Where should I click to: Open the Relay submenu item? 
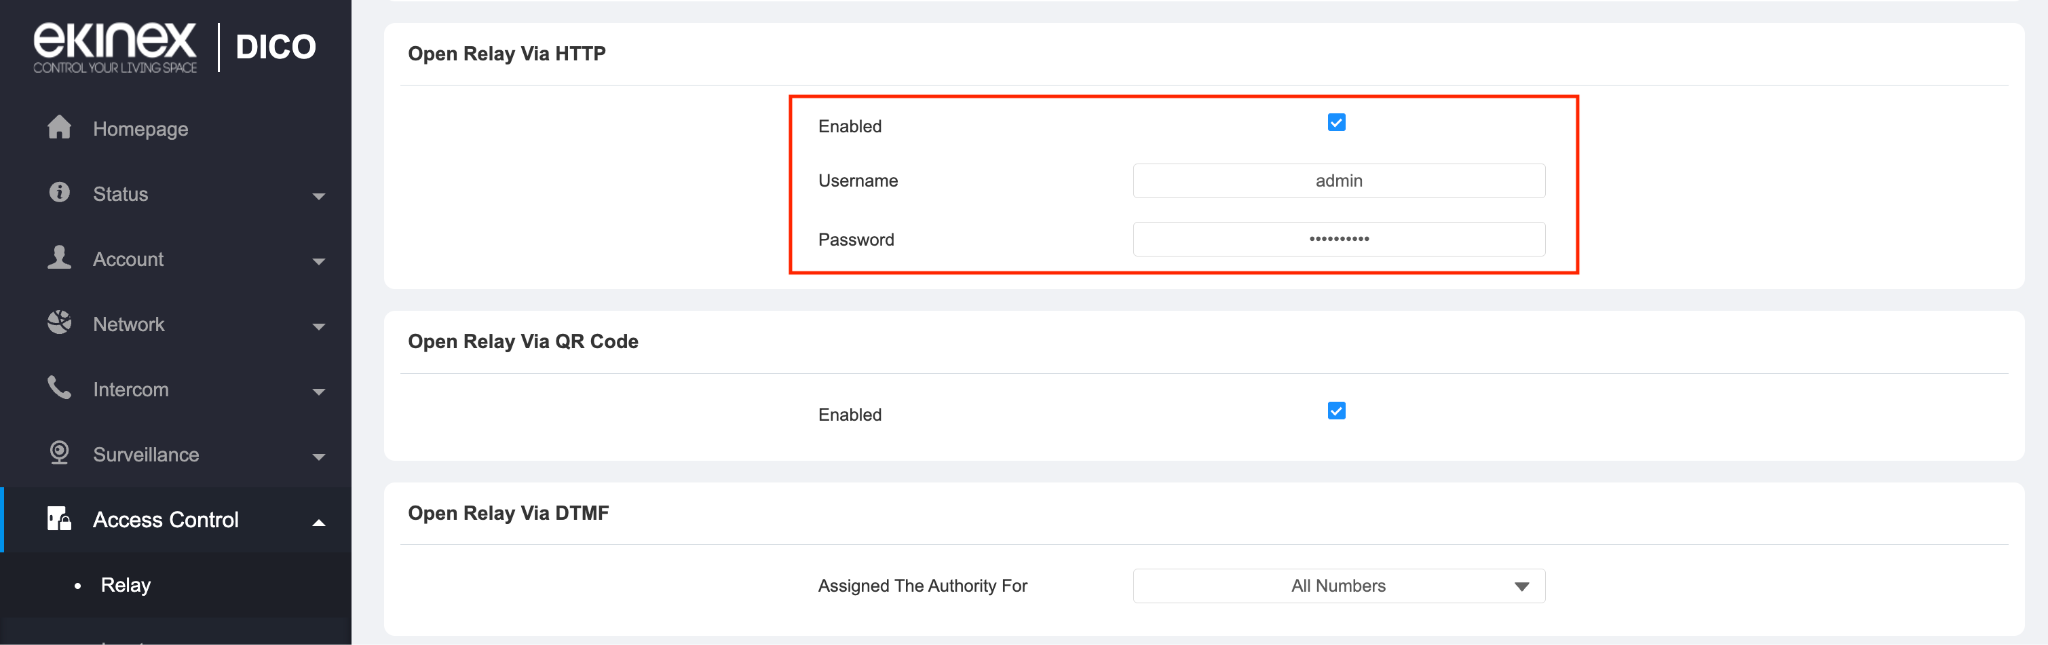point(126,585)
